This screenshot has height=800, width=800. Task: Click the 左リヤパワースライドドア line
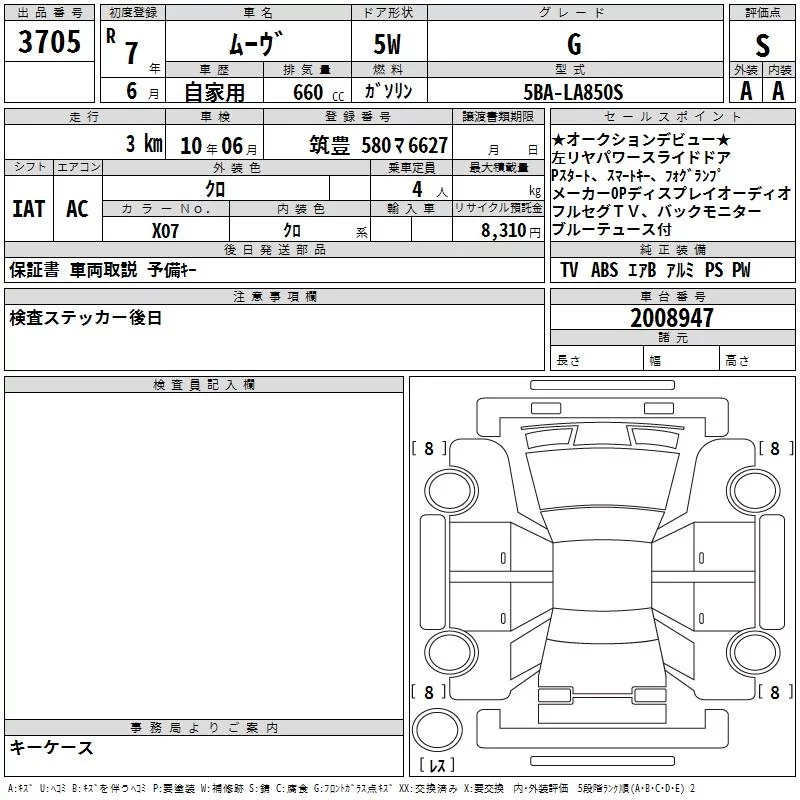pyautogui.click(x=641, y=158)
